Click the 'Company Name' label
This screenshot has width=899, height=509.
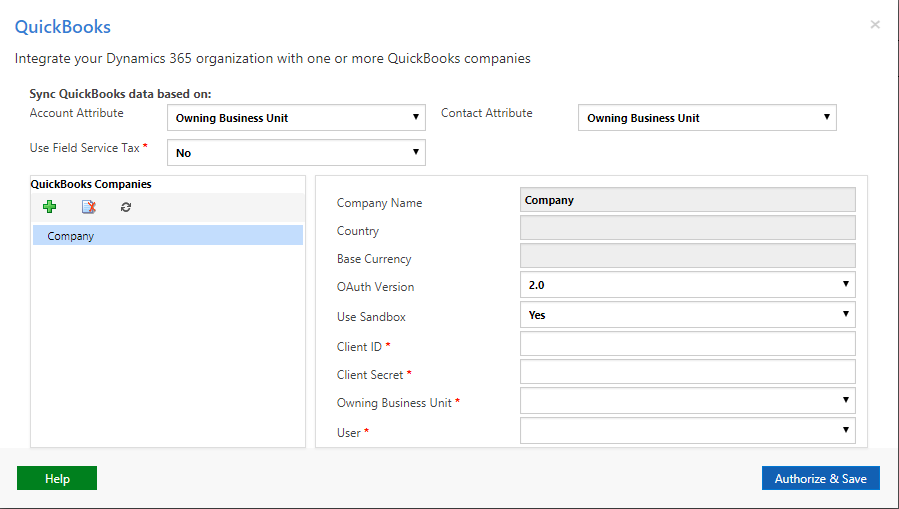coord(380,203)
